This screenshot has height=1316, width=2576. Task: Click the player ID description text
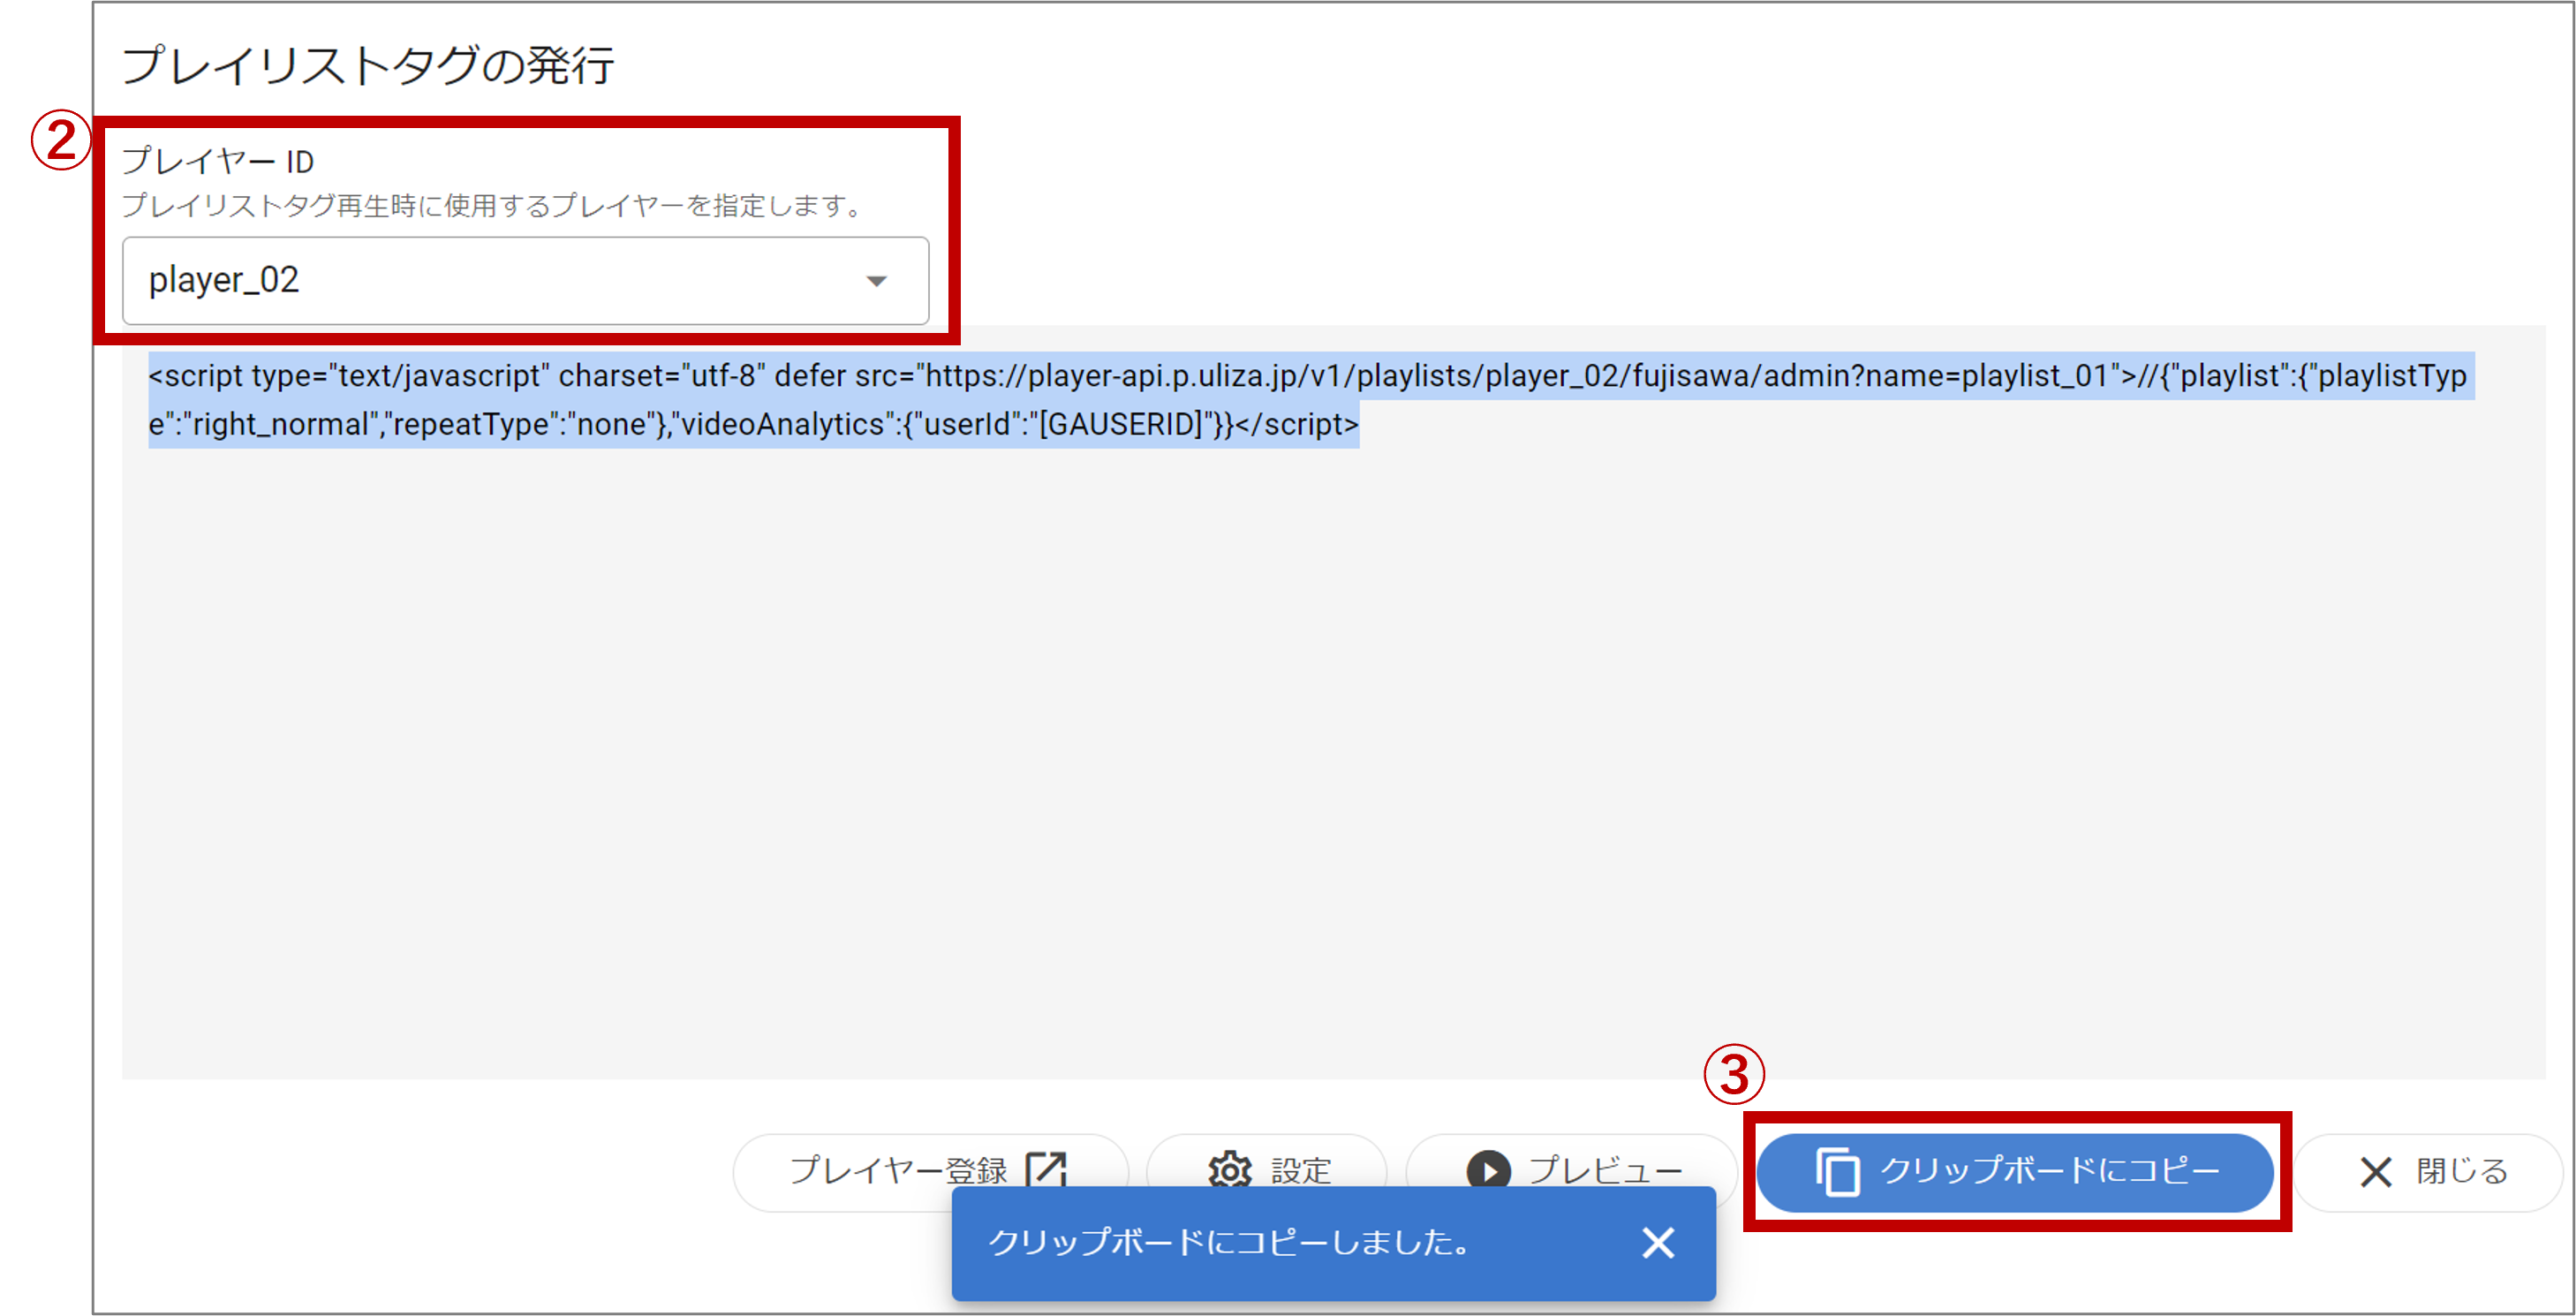(492, 206)
